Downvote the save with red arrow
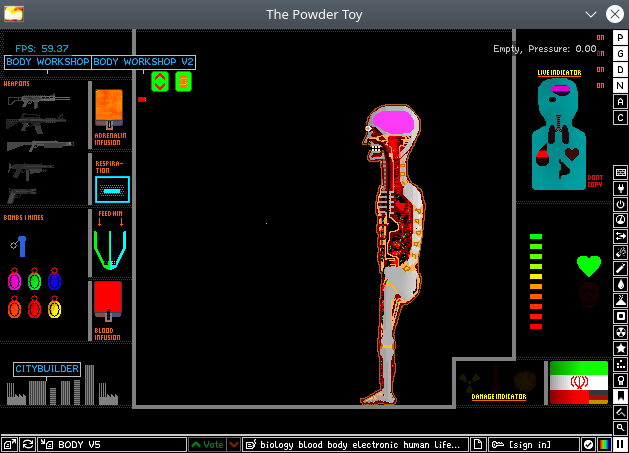The image size is (629, 453). click(x=234, y=445)
